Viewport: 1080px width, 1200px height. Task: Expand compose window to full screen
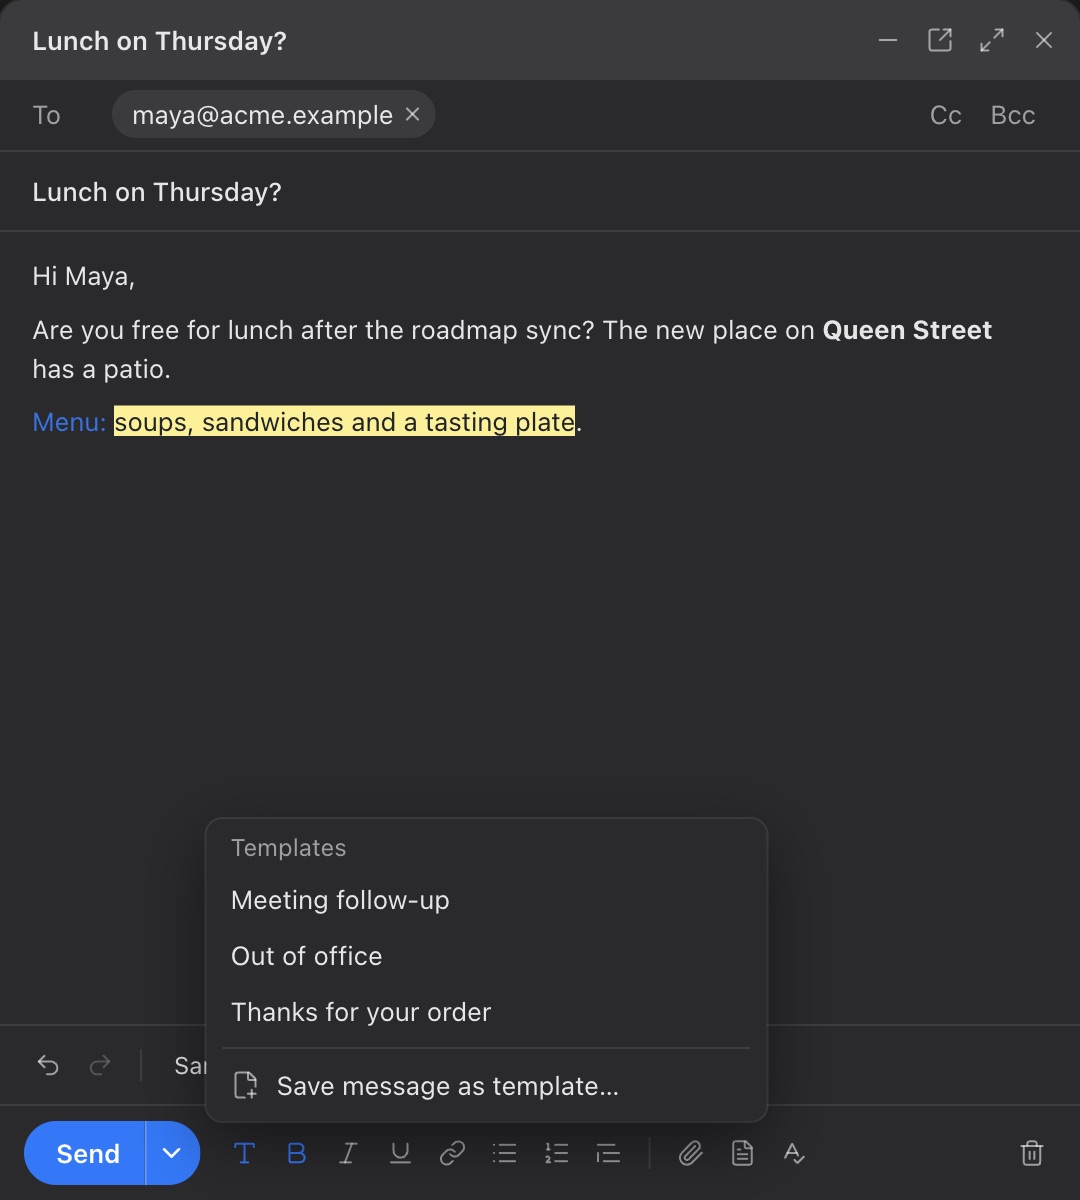[992, 40]
